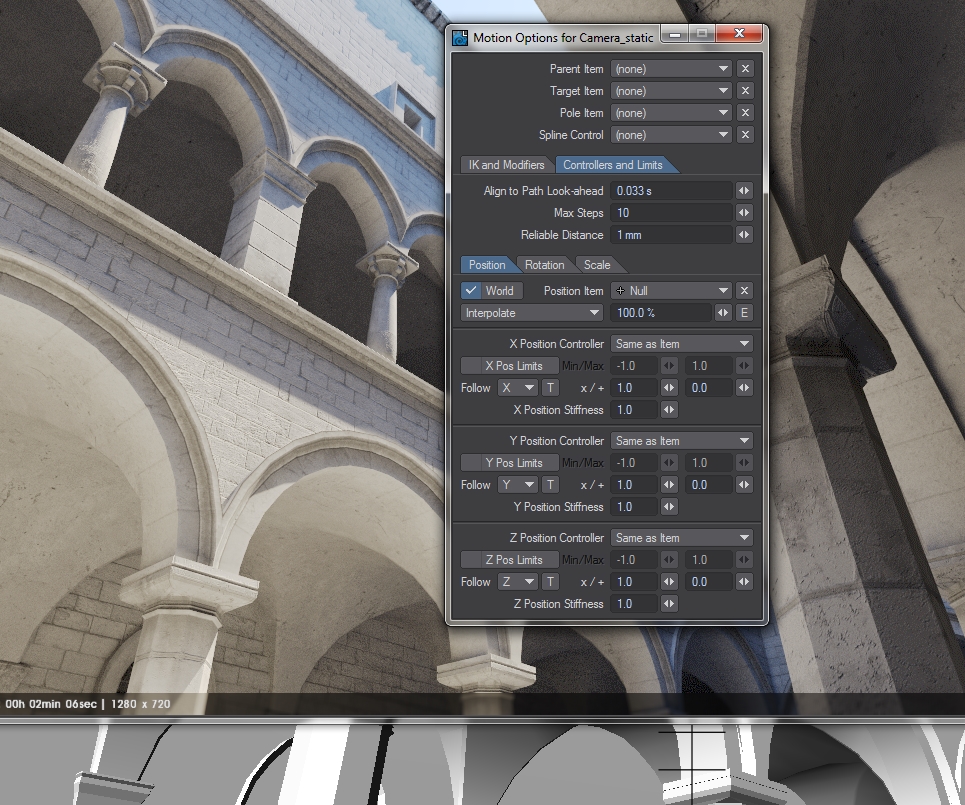Click the T button beside Follow Z
The height and width of the screenshot is (805, 965).
pyautogui.click(x=550, y=582)
